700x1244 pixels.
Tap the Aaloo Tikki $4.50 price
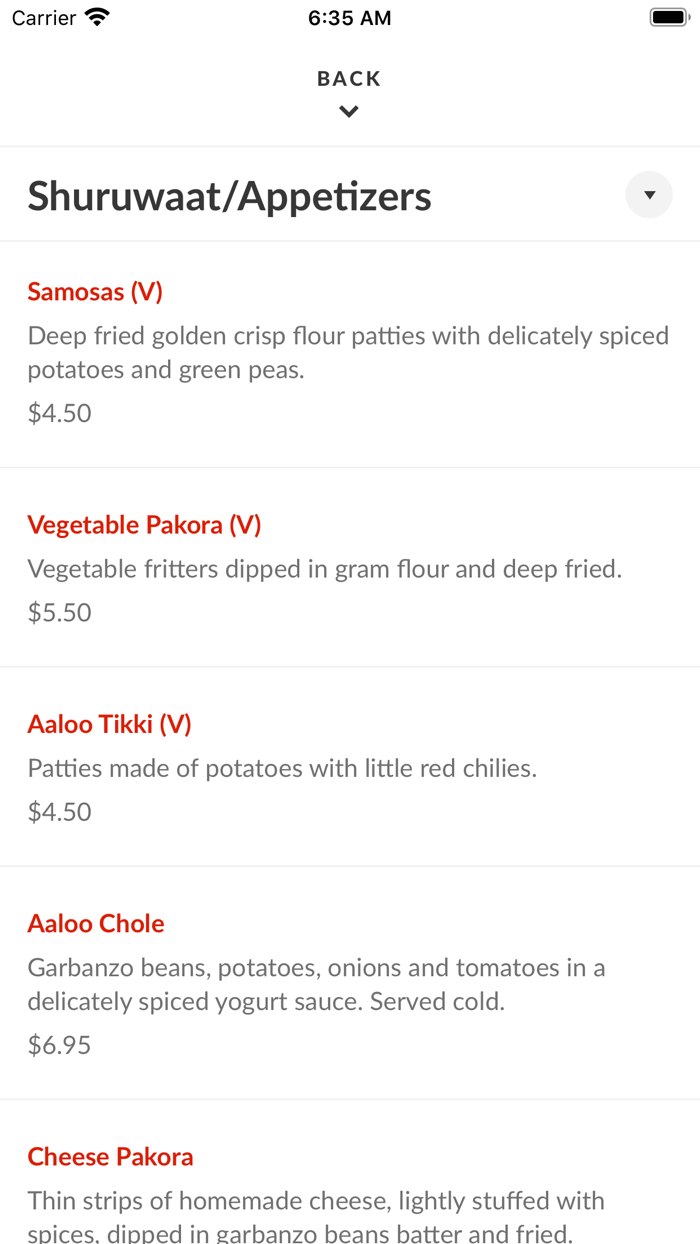[60, 811]
